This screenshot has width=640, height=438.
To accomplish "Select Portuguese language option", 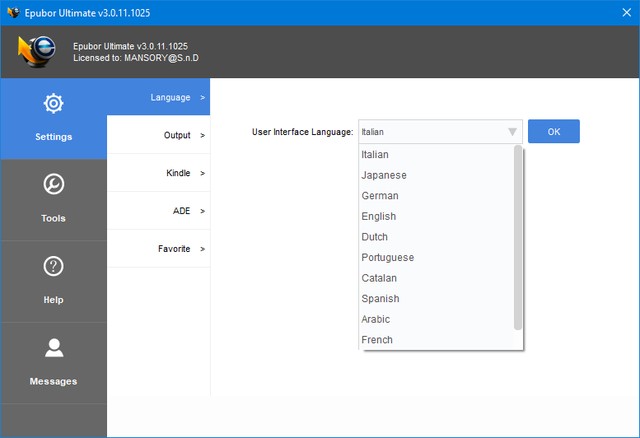I will (387, 257).
